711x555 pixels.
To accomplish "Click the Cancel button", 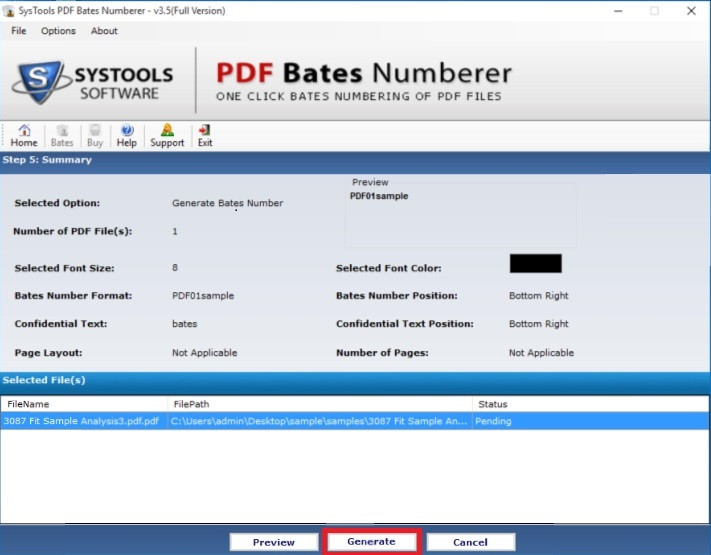I will pos(471,542).
